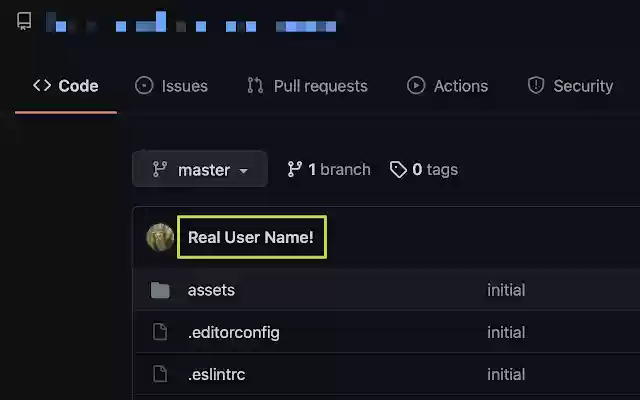Click the commit author avatar
The width and height of the screenshot is (640, 400).
tap(160, 238)
